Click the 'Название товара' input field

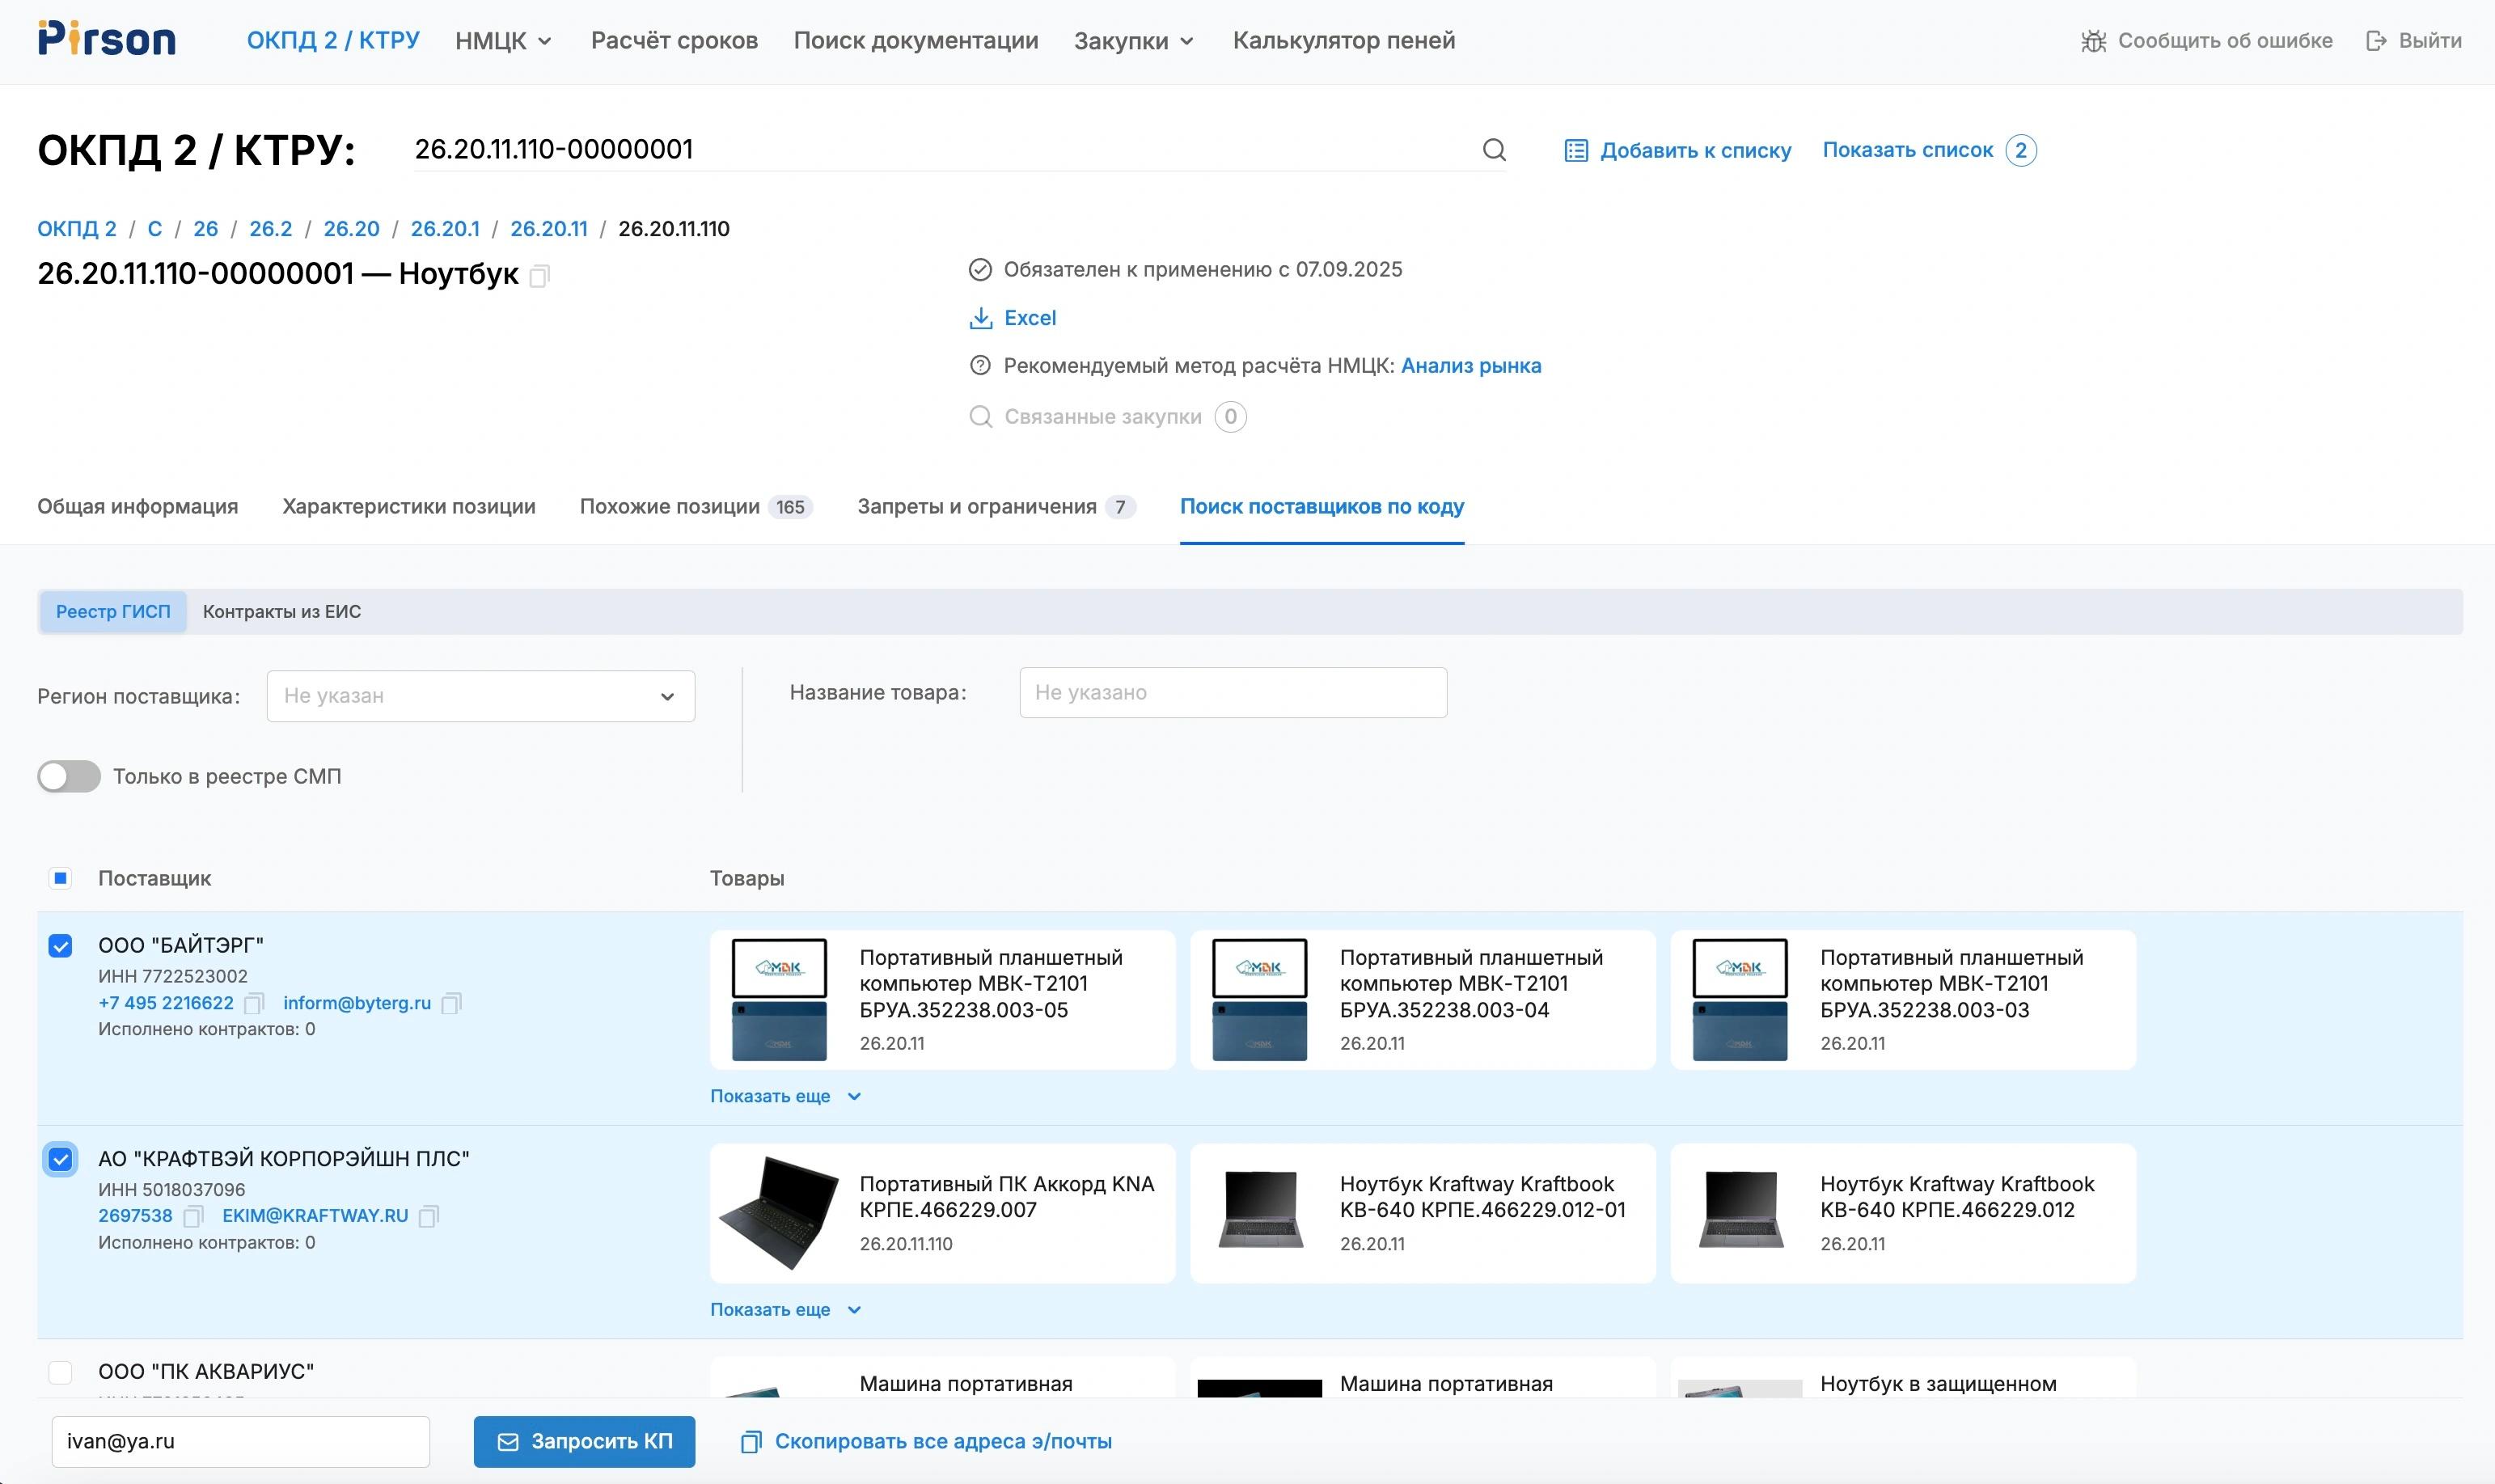[x=1232, y=692]
